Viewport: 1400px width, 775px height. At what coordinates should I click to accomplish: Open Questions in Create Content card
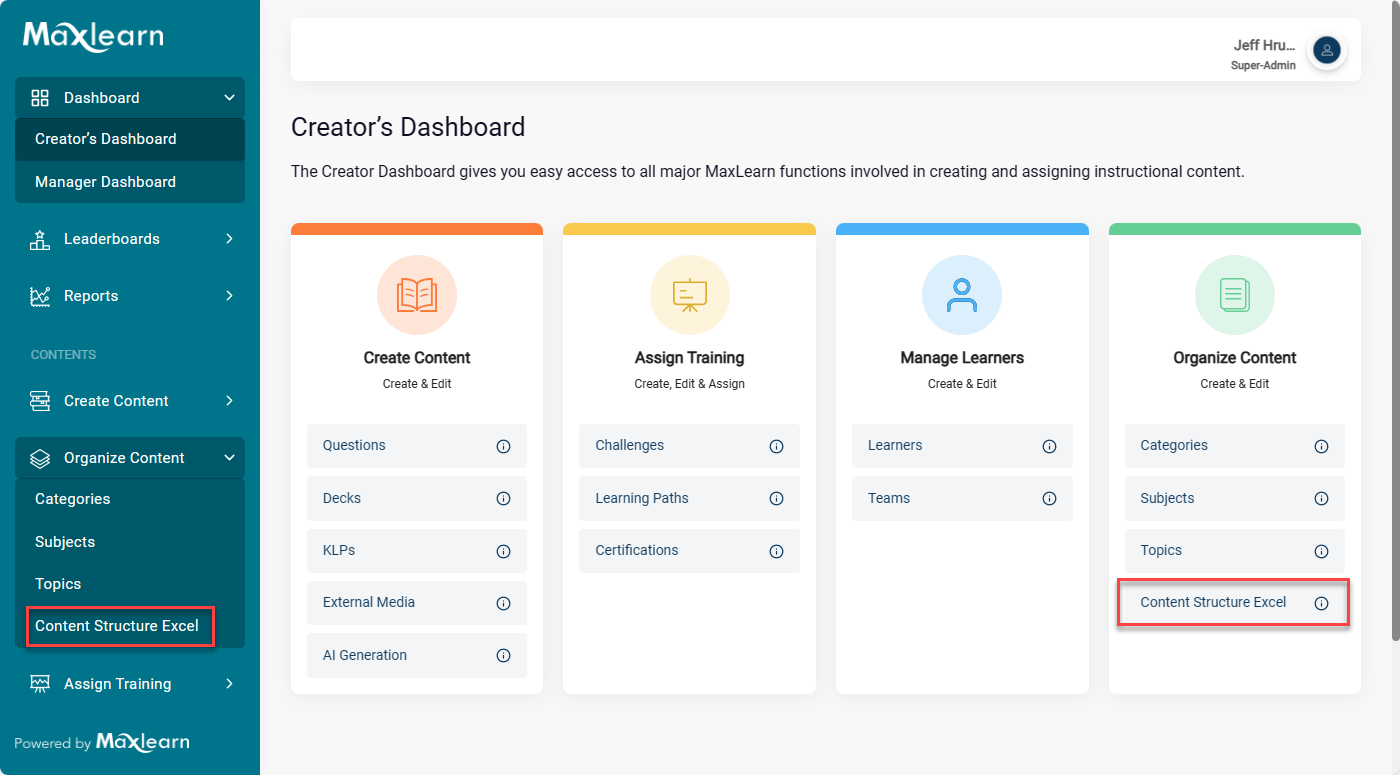click(417, 446)
